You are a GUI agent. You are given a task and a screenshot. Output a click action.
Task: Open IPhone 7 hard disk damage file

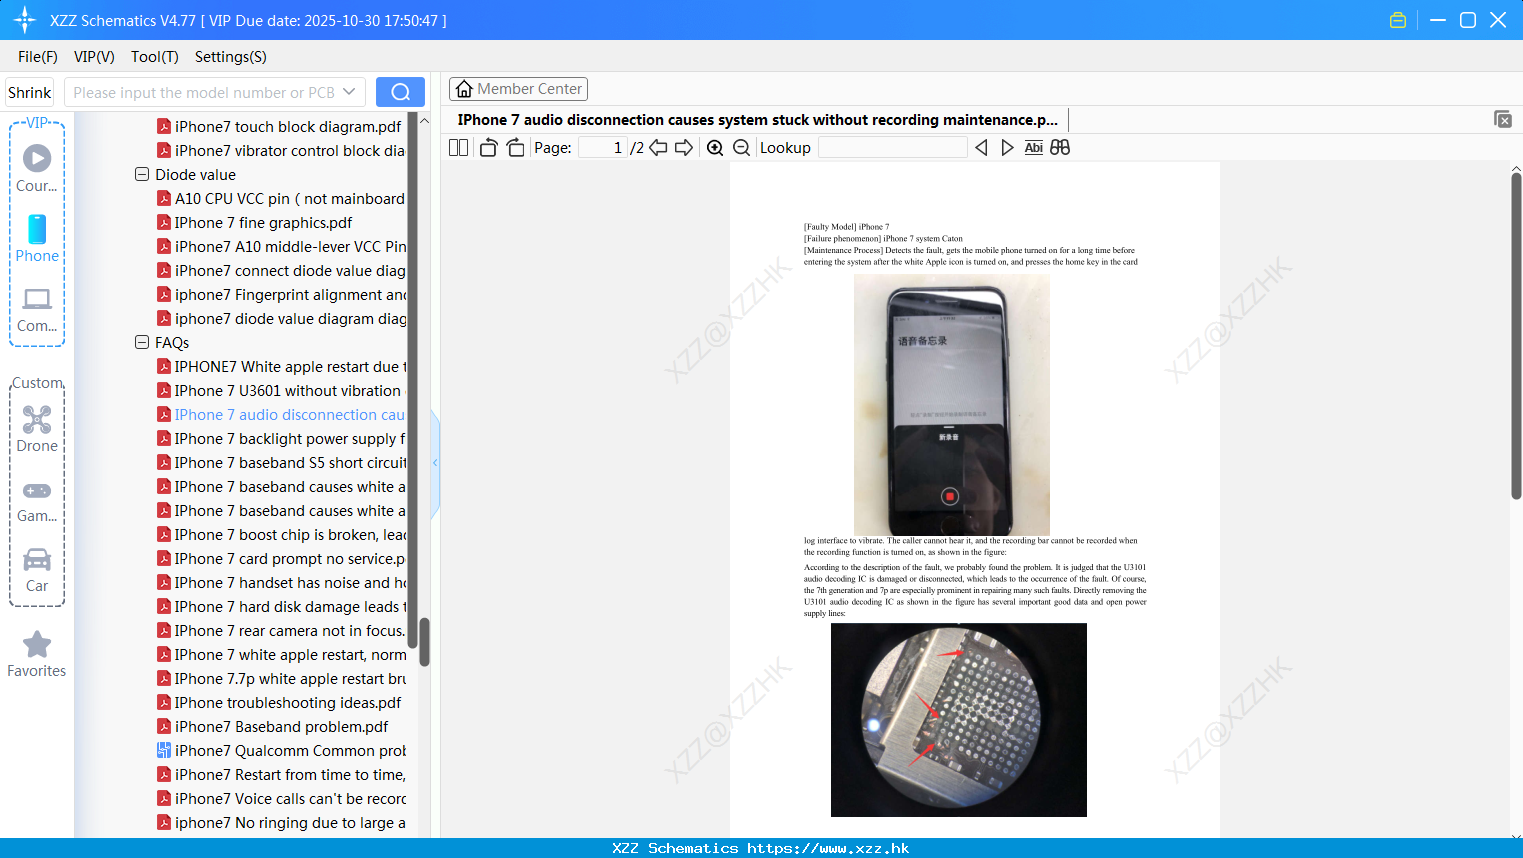pyautogui.click(x=290, y=607)
